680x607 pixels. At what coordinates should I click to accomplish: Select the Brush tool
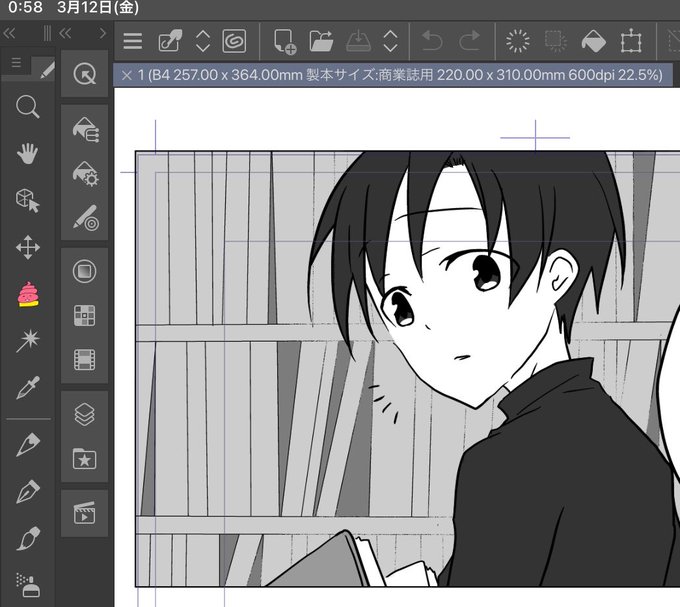tap(28, 539)
